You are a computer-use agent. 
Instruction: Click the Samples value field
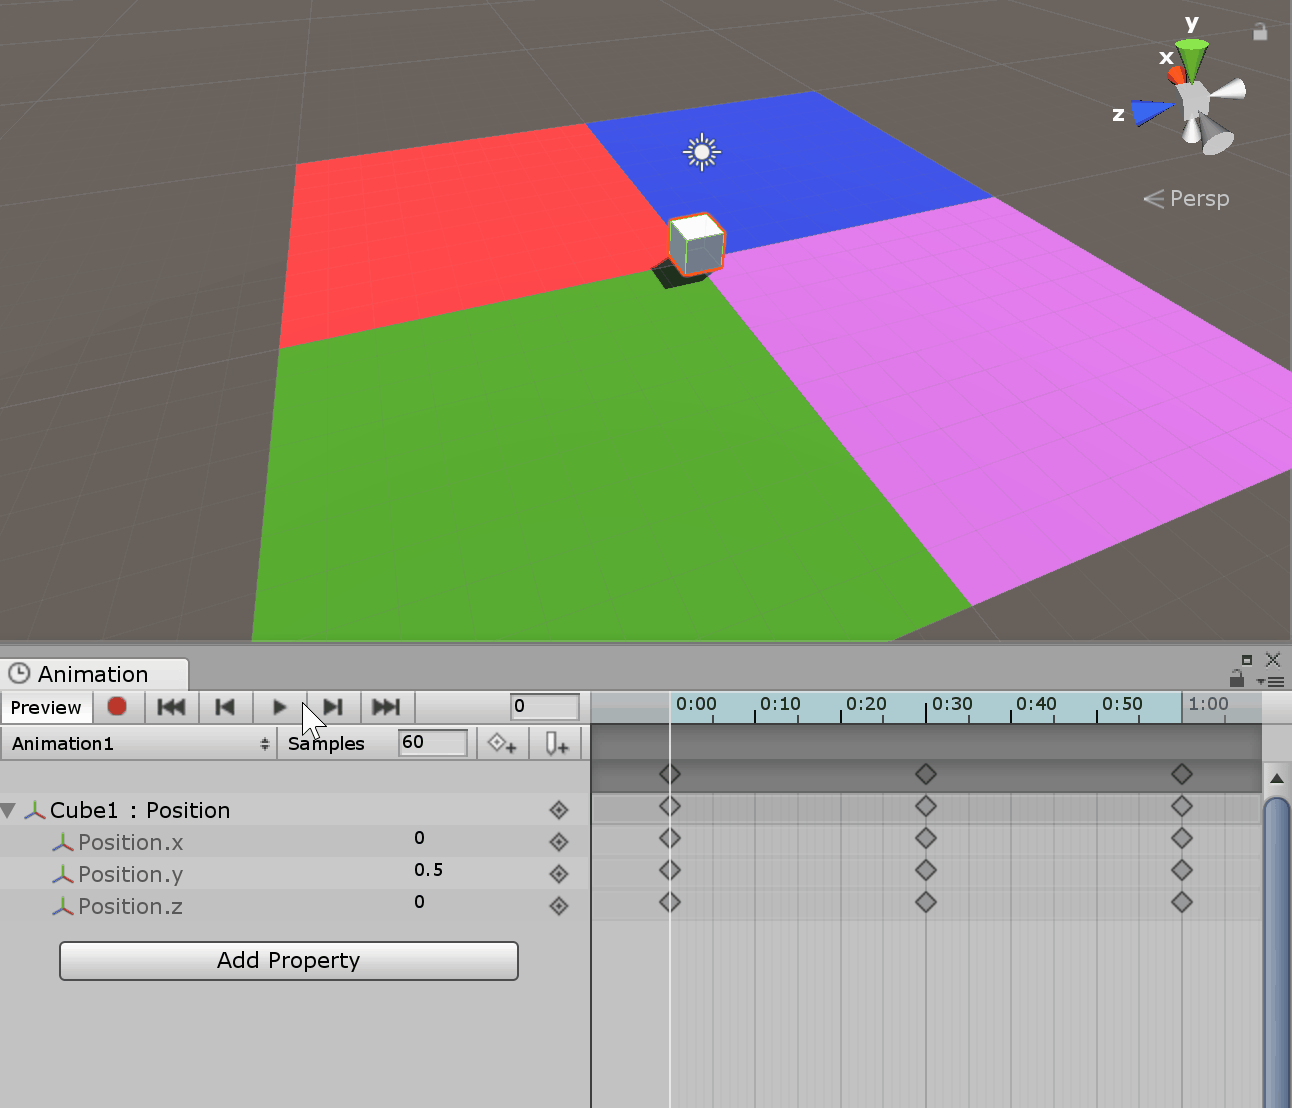pos(432,743)
